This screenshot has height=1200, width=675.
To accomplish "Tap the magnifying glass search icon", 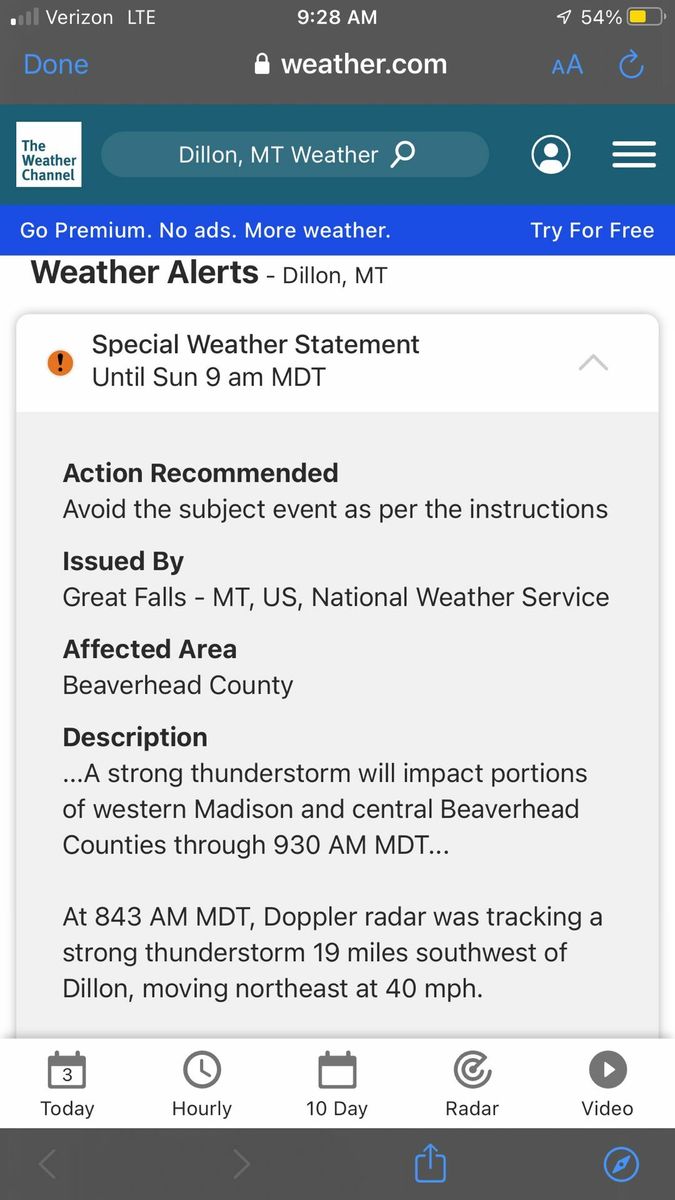I will (x=402, y=155).
